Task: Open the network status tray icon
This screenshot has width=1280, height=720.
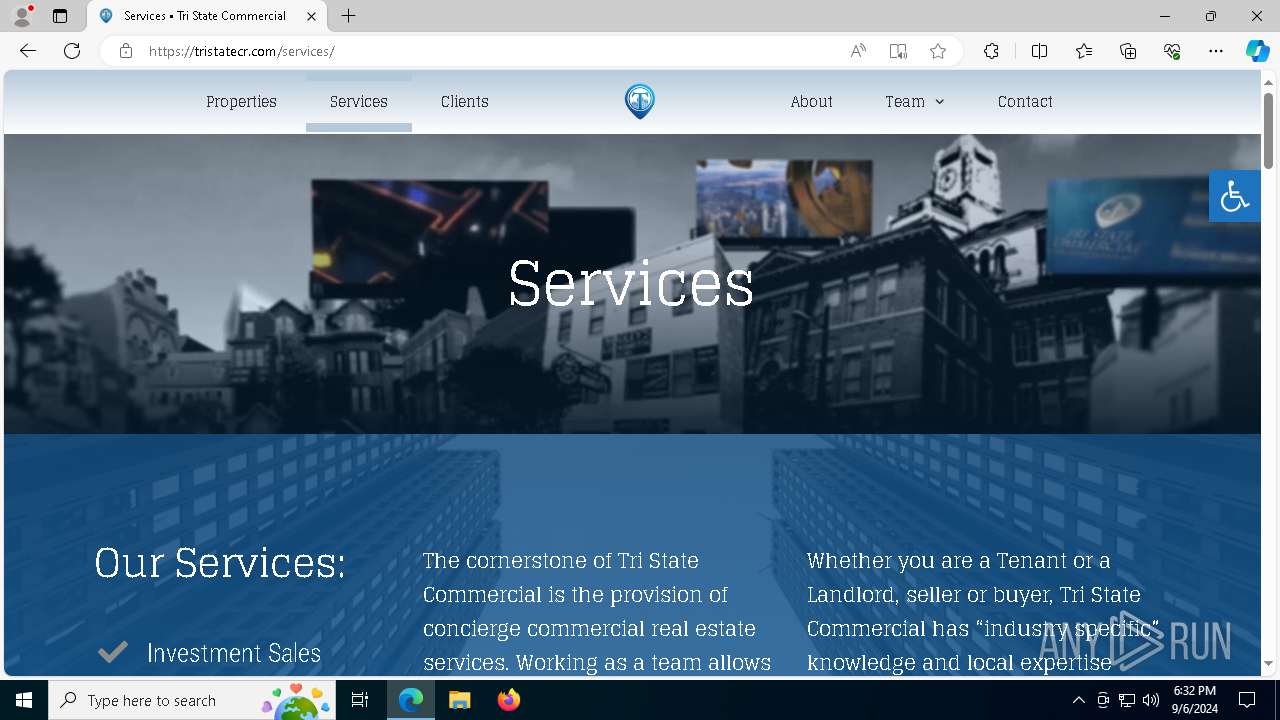Action: 1127,700
